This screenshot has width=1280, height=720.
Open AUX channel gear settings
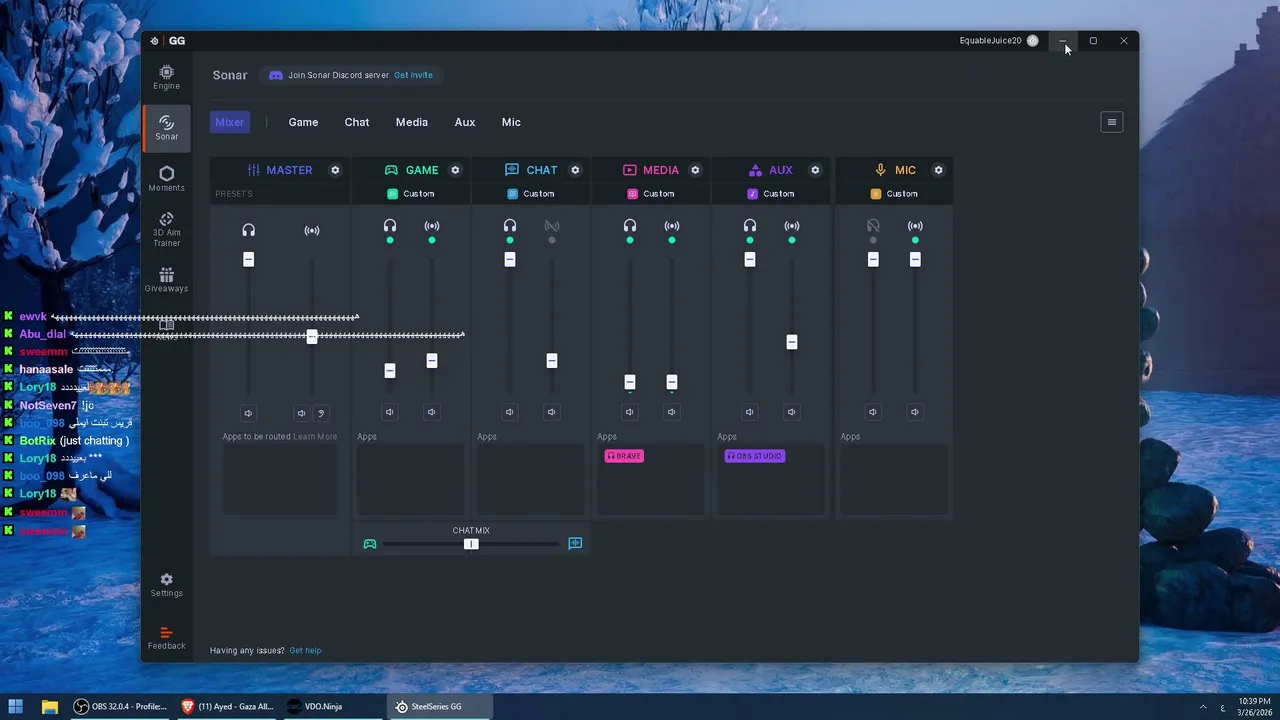[815, 170]
